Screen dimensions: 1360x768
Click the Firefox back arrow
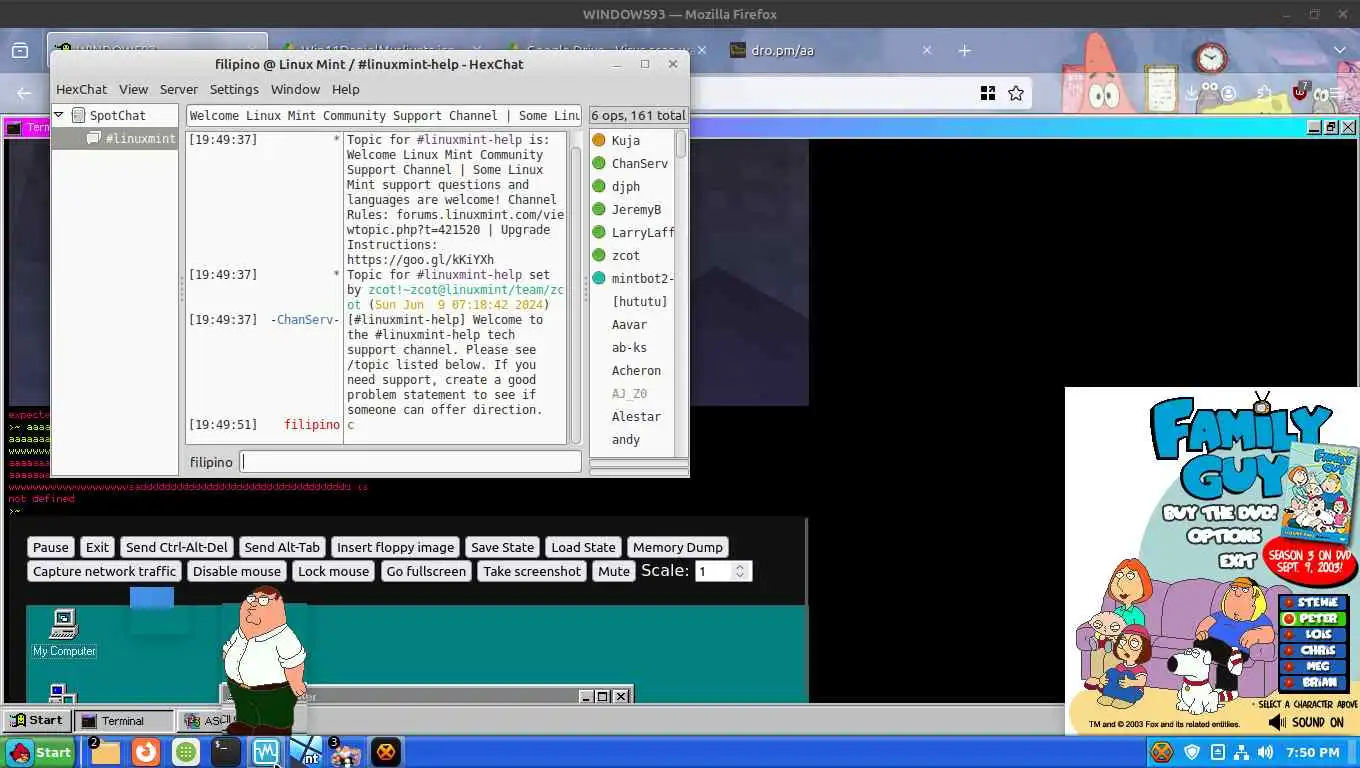click(x=24, y=93)
